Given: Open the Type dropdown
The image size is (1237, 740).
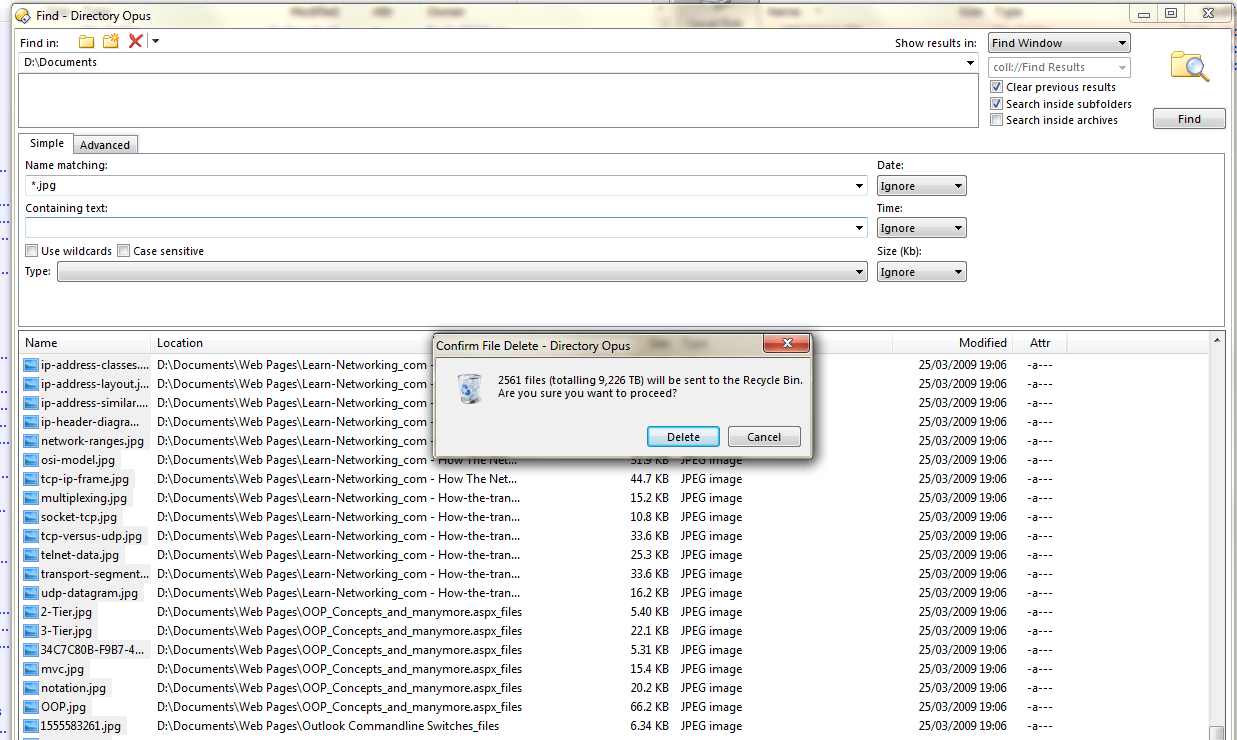Looking at the screenshot, I should [x=462, y=272].
